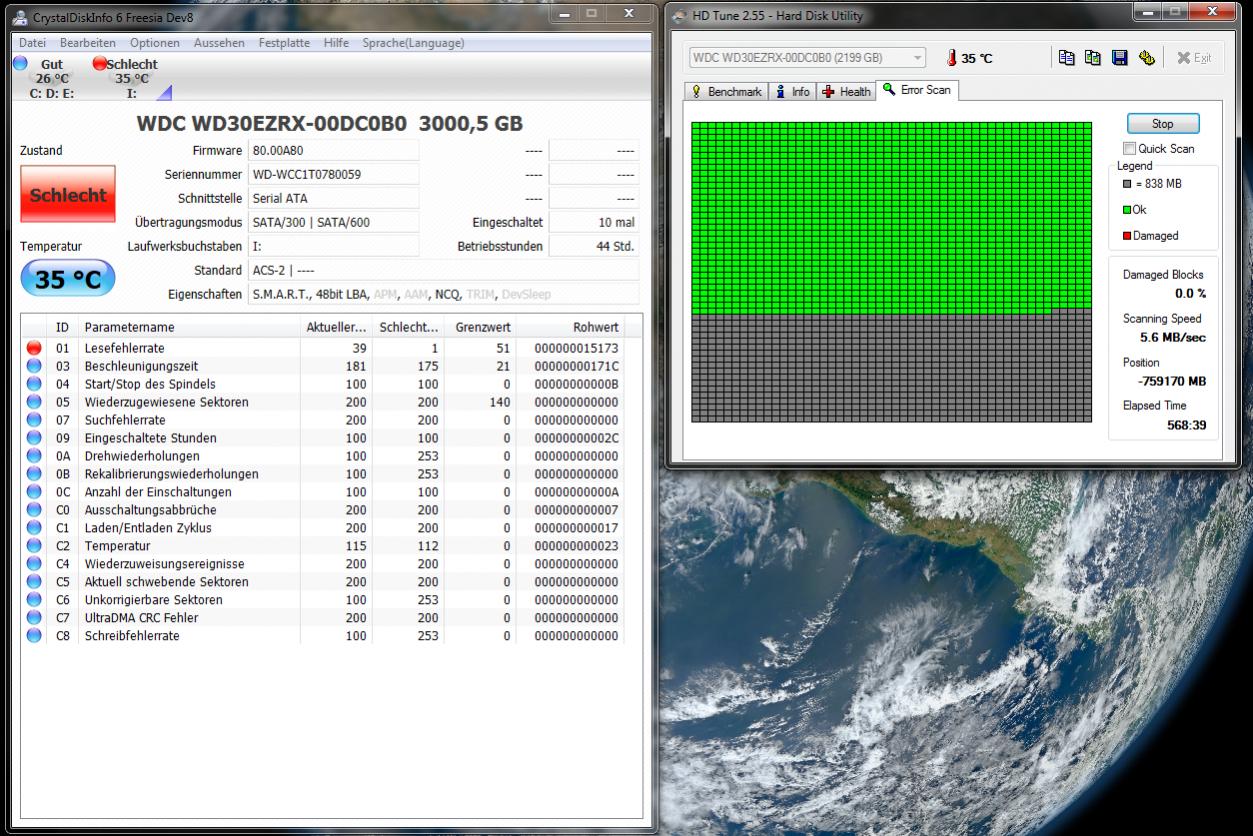Click blue status dot for Unkorrigierbare Sektoren
Screen dimensions: 1253x836
pyautogui.click(x=35, y=600)
